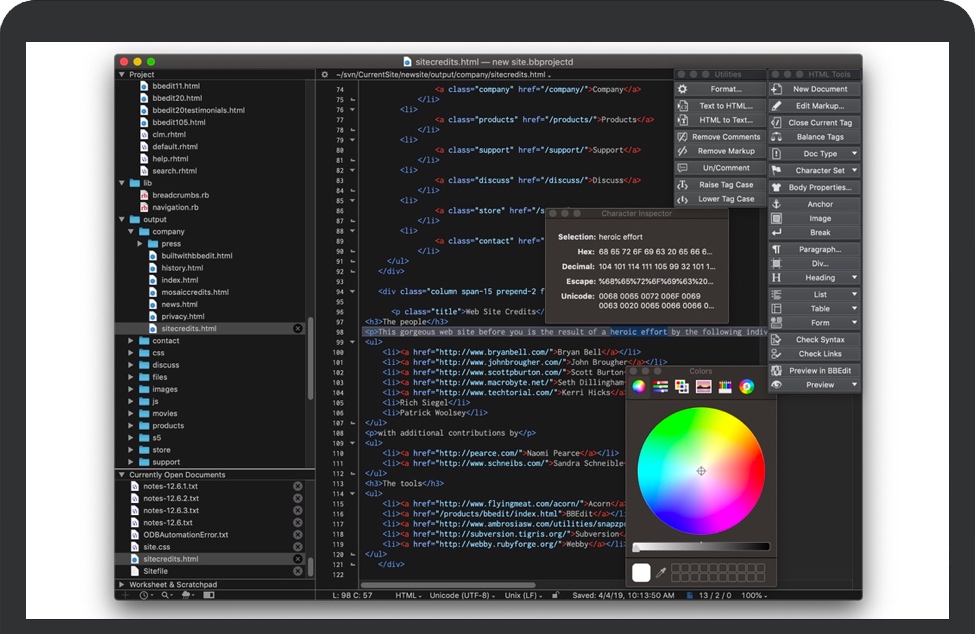Open index.html in the project list

click(180, 280)
